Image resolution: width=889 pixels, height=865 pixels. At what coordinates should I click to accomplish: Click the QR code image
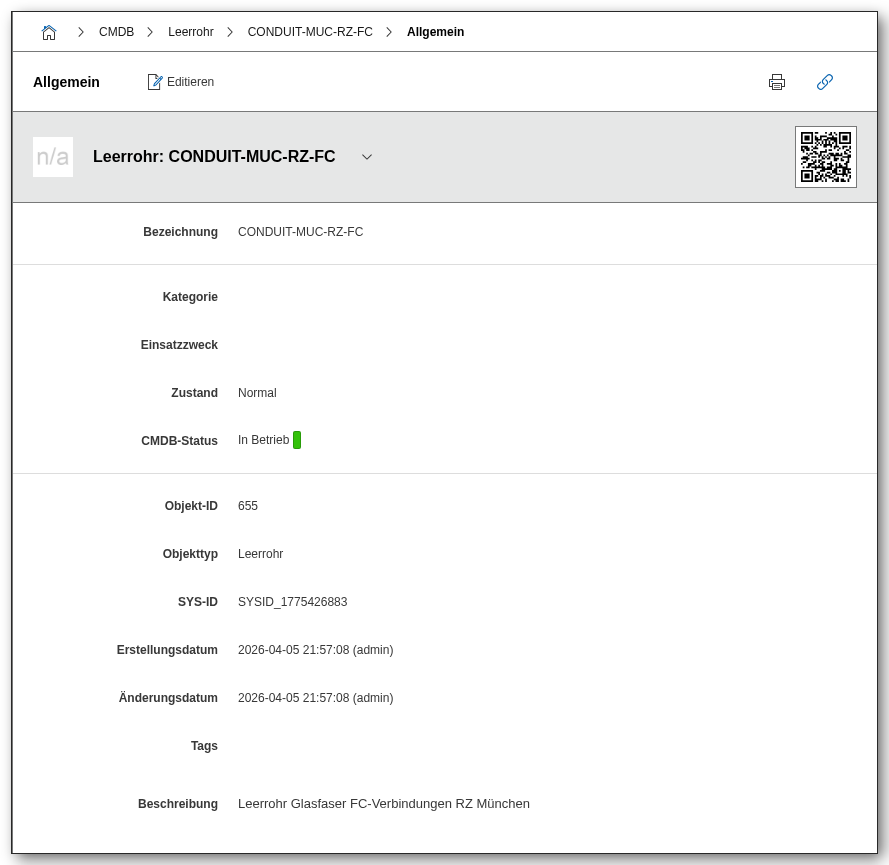pyautogui.click(x=826, y=157)
